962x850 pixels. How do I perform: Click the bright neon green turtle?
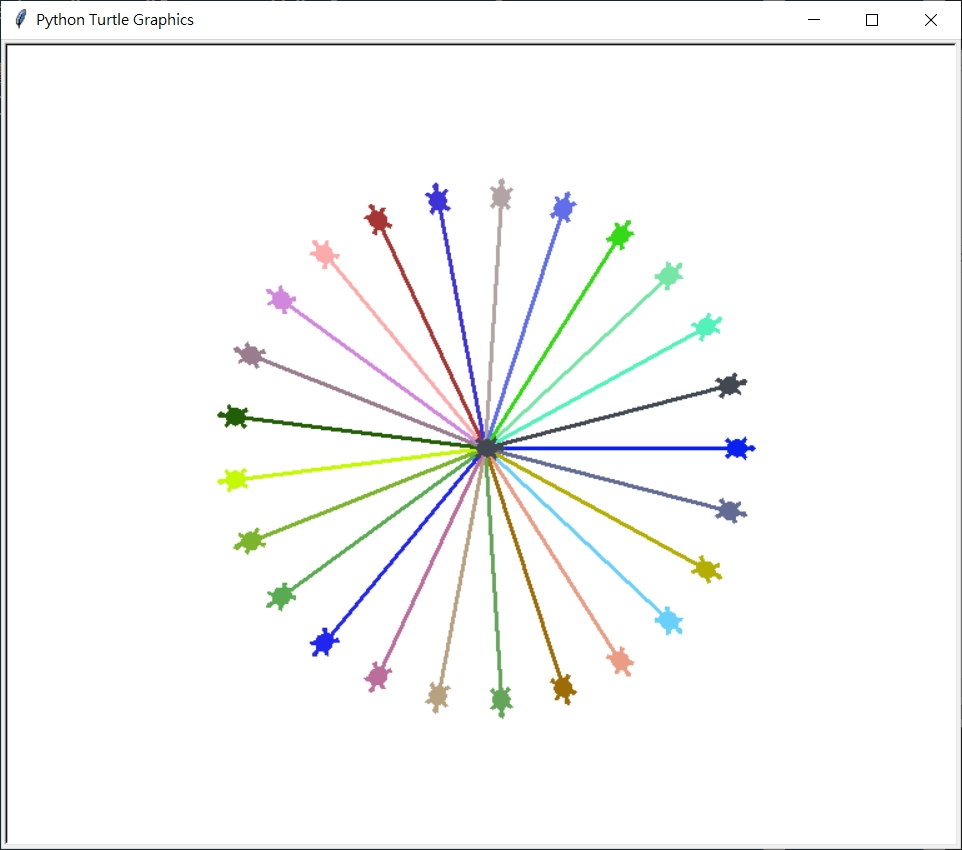(620, 235)
